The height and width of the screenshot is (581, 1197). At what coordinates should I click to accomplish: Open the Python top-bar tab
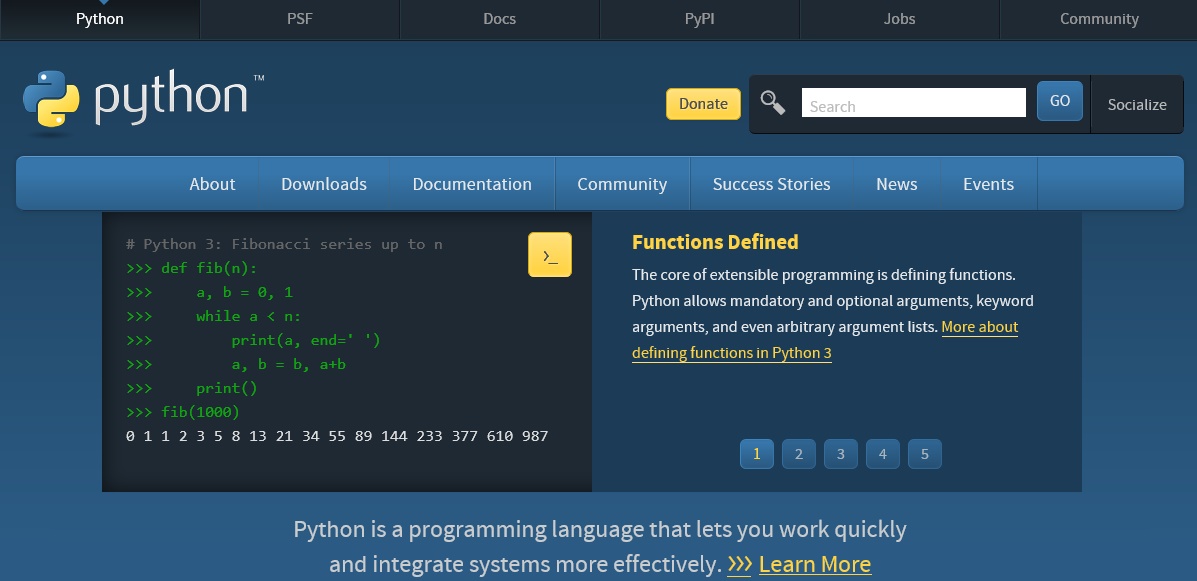coord(100,19)
